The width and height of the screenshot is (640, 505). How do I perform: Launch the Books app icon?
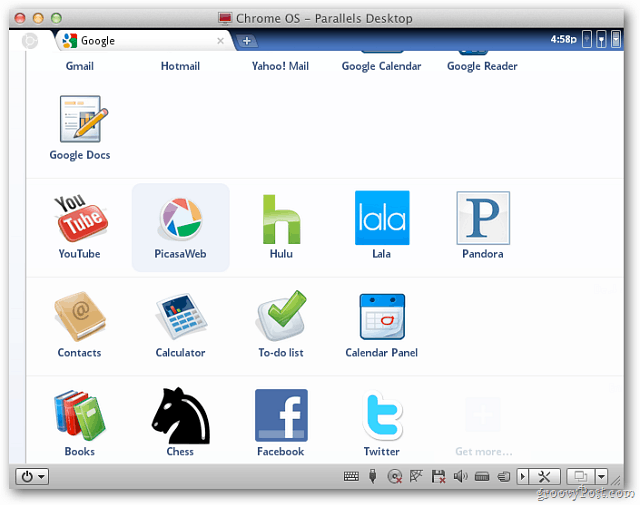[80, 415]
